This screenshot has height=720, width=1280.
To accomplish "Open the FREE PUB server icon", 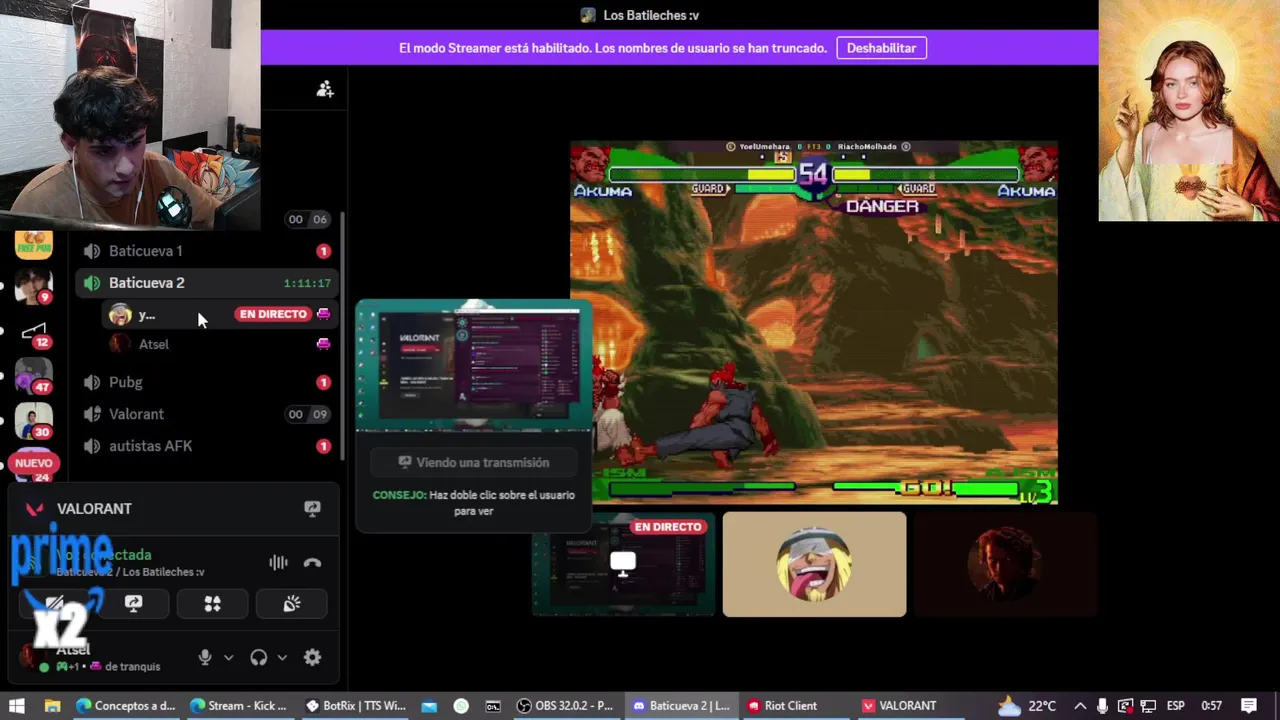I will [x=33, y=244].
